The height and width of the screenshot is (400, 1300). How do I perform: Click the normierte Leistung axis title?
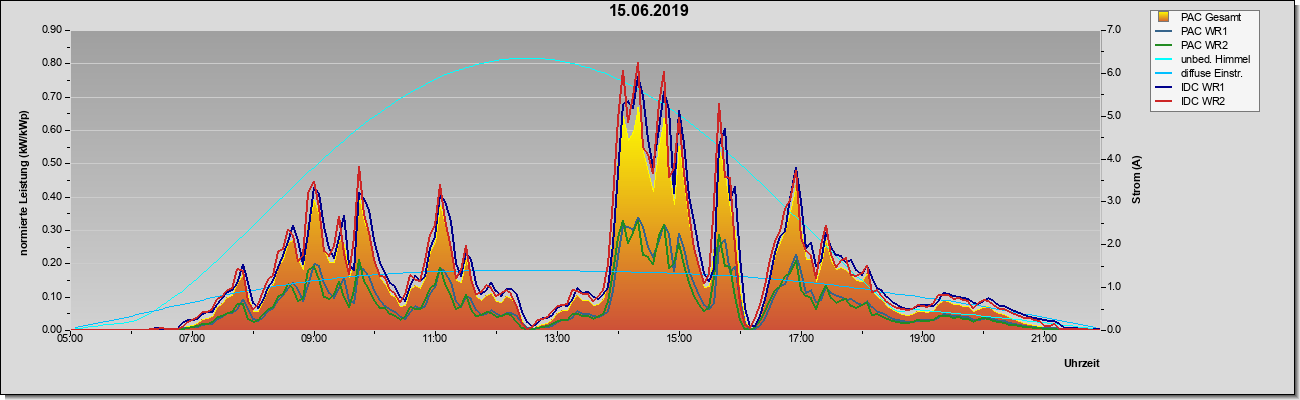coord(23,180)
